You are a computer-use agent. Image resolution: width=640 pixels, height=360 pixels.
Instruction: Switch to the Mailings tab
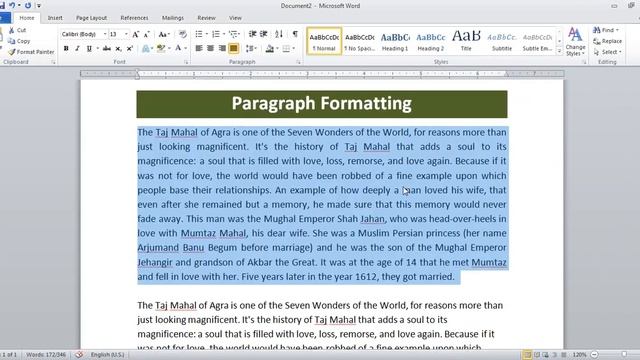tap(173, 18)
